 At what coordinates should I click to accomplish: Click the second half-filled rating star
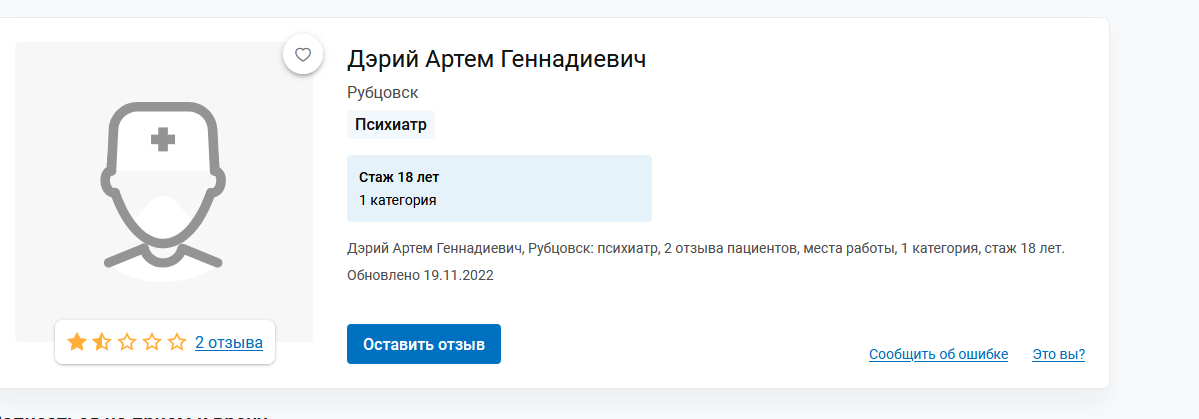coord(102,342)
